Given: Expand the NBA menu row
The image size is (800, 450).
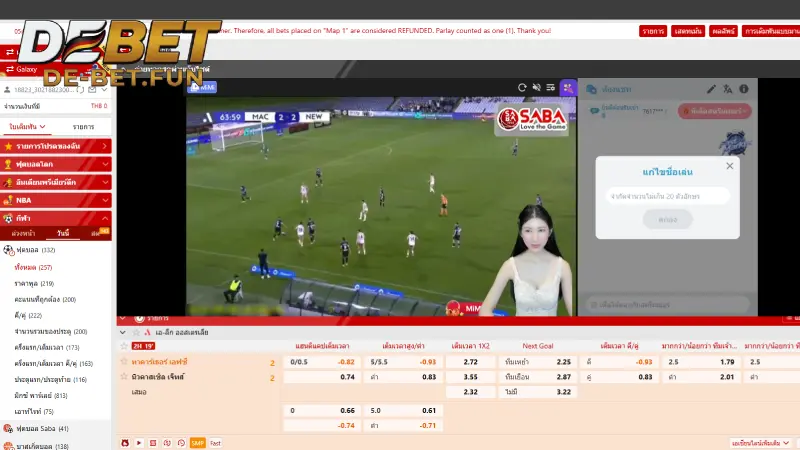Looking at the screenshot, I should pyautogui.click(x=56, y=200).
